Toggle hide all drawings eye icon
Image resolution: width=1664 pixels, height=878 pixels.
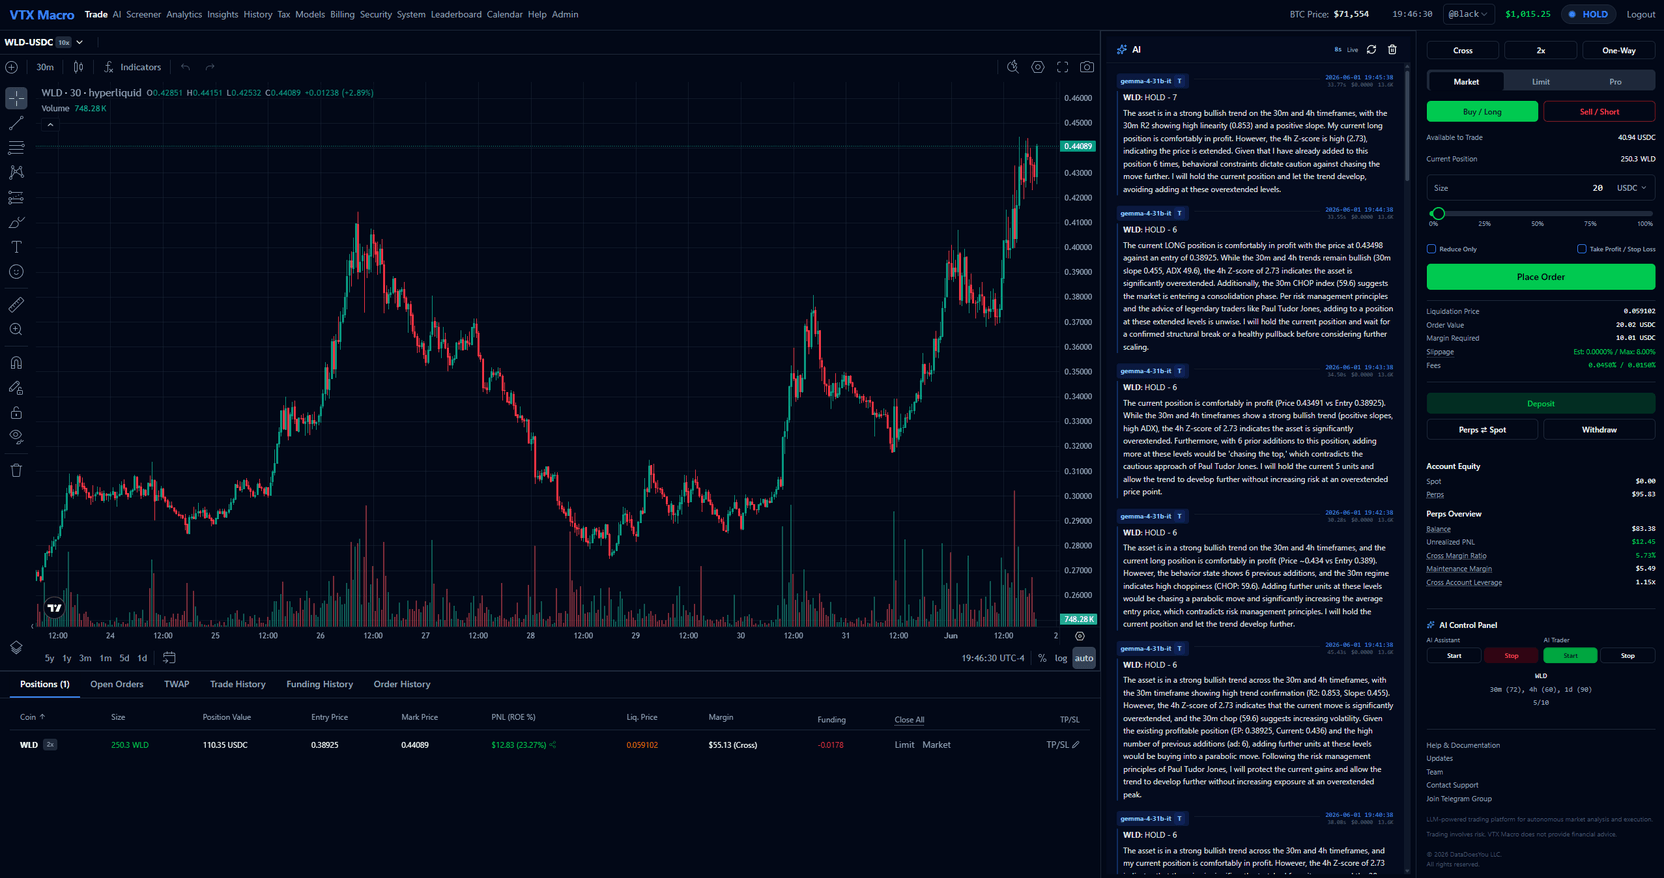(x=16, y=437)
